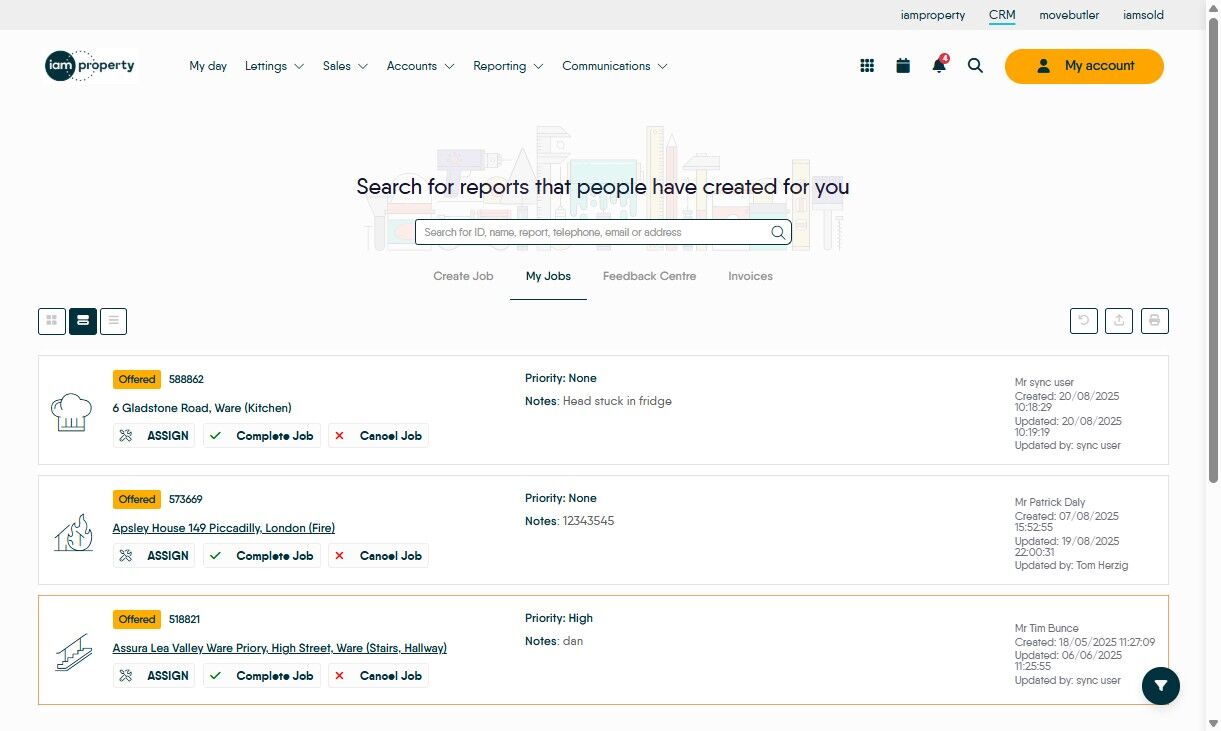The height and width of the screenshot is (731, 1221).
Task: Open the floating filter button
Action: click(x=1161, y=686)
